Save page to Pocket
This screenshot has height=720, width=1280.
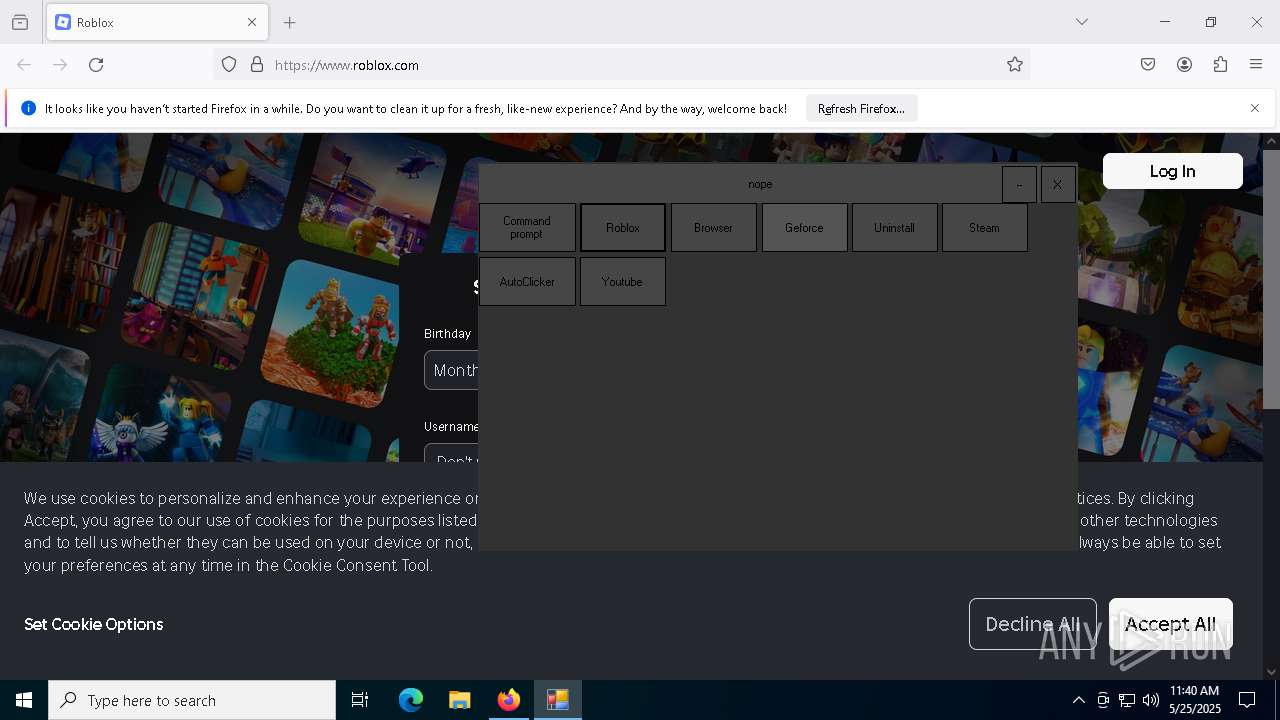click(x=1148, y=65)
